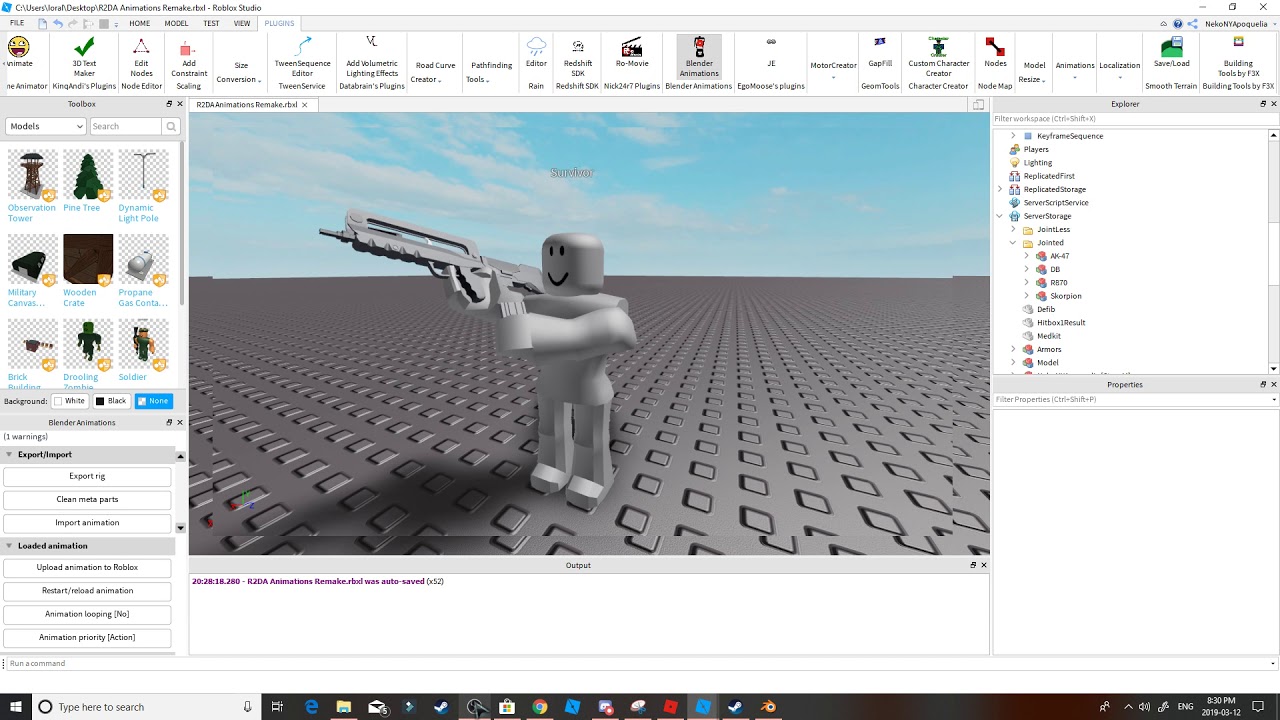Open the Pathfinding Tools dropdown
This screenshot has width=1280, height=720.
[491, 72]
